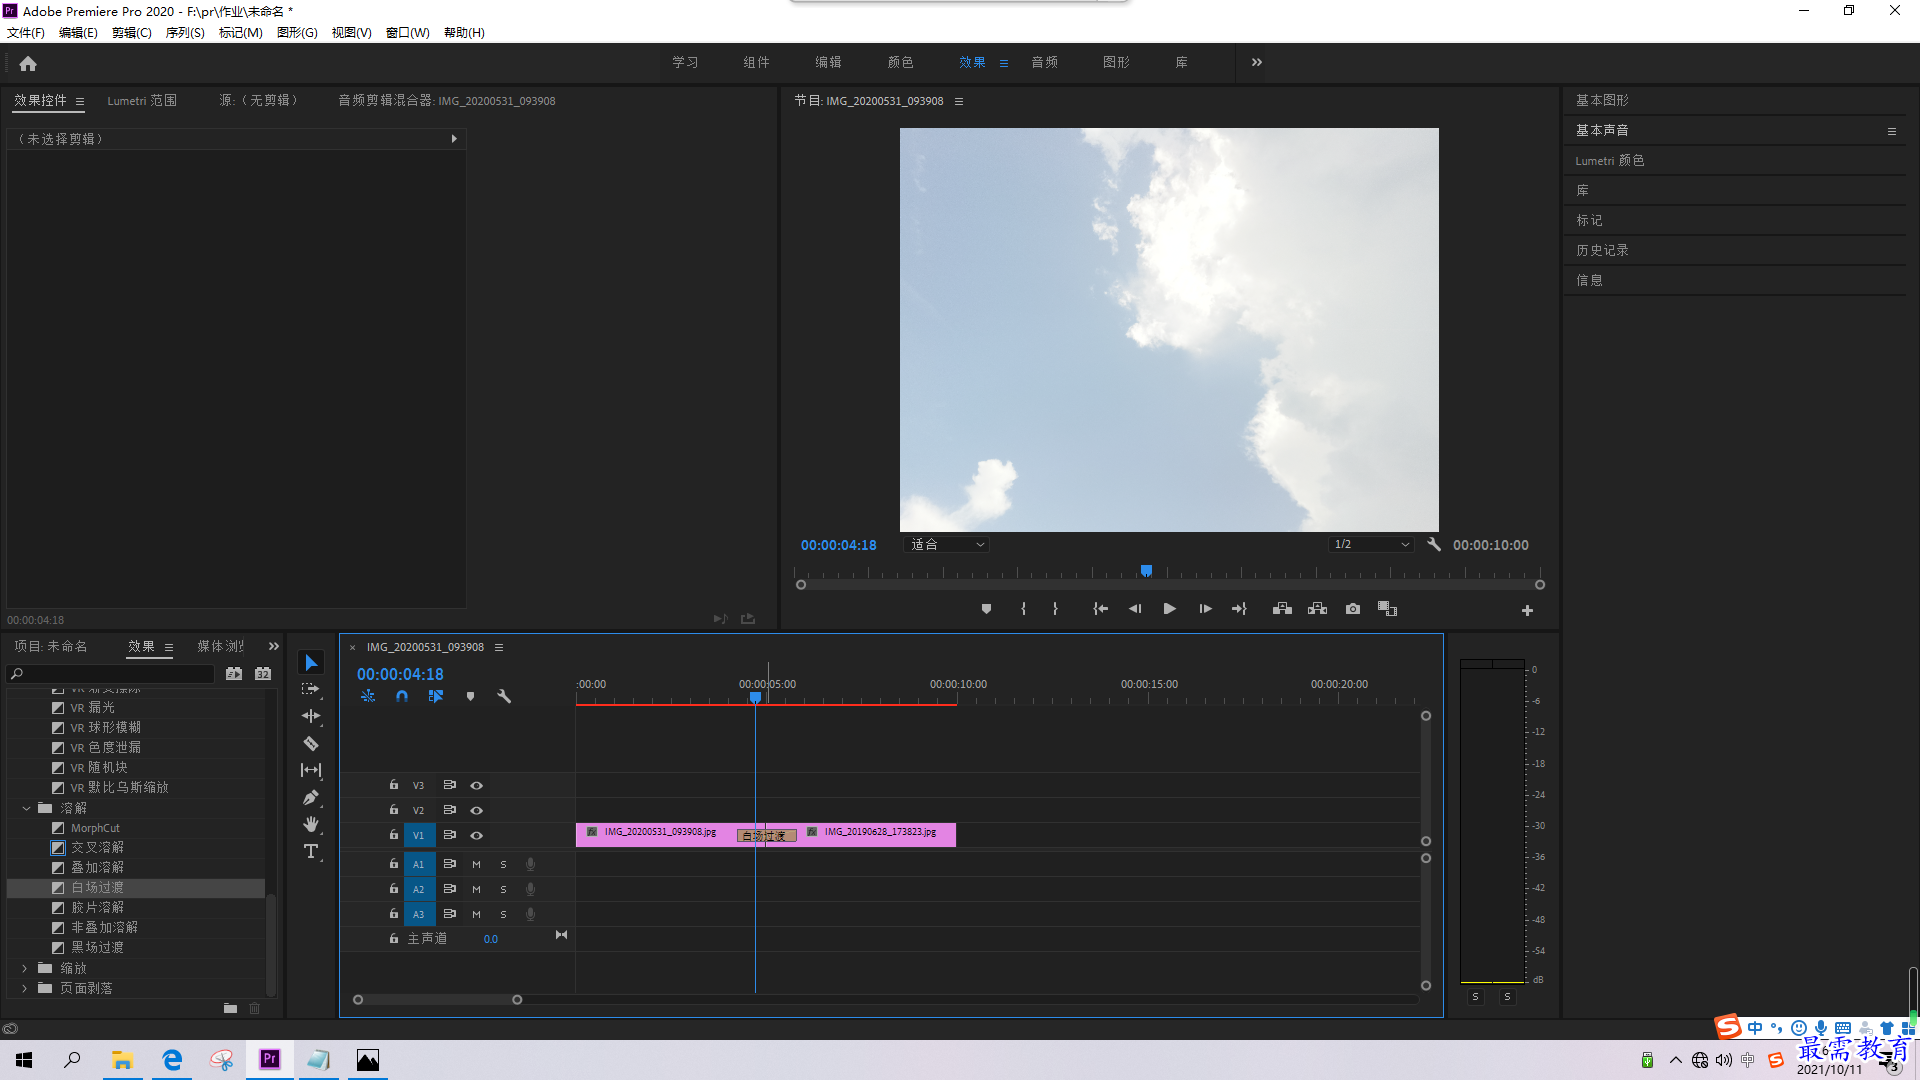Viewport: 1920px width, 1080px height.
Task: Switch to 颜色 workspace
Action: (x=900, y=62)
